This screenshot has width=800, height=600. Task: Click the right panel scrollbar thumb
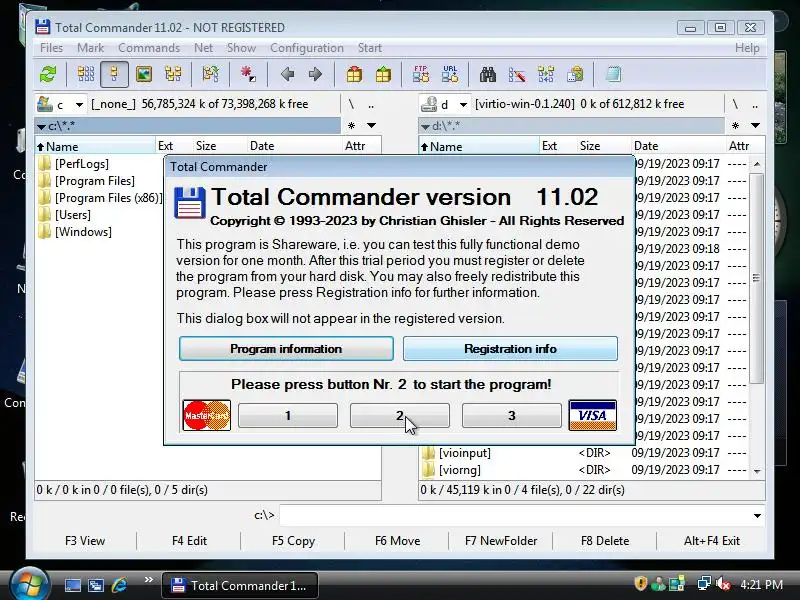pos(757,278)
